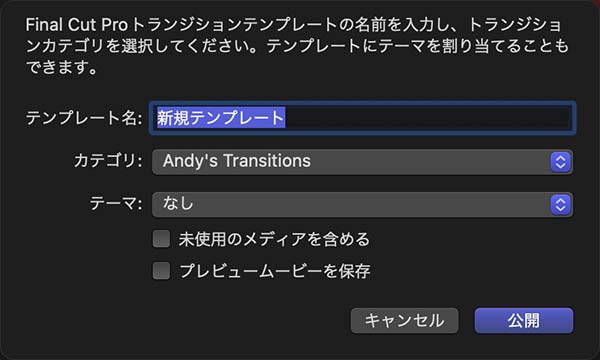
Task: Click the カテゴリ: label
Action: [x=108, y=161]
